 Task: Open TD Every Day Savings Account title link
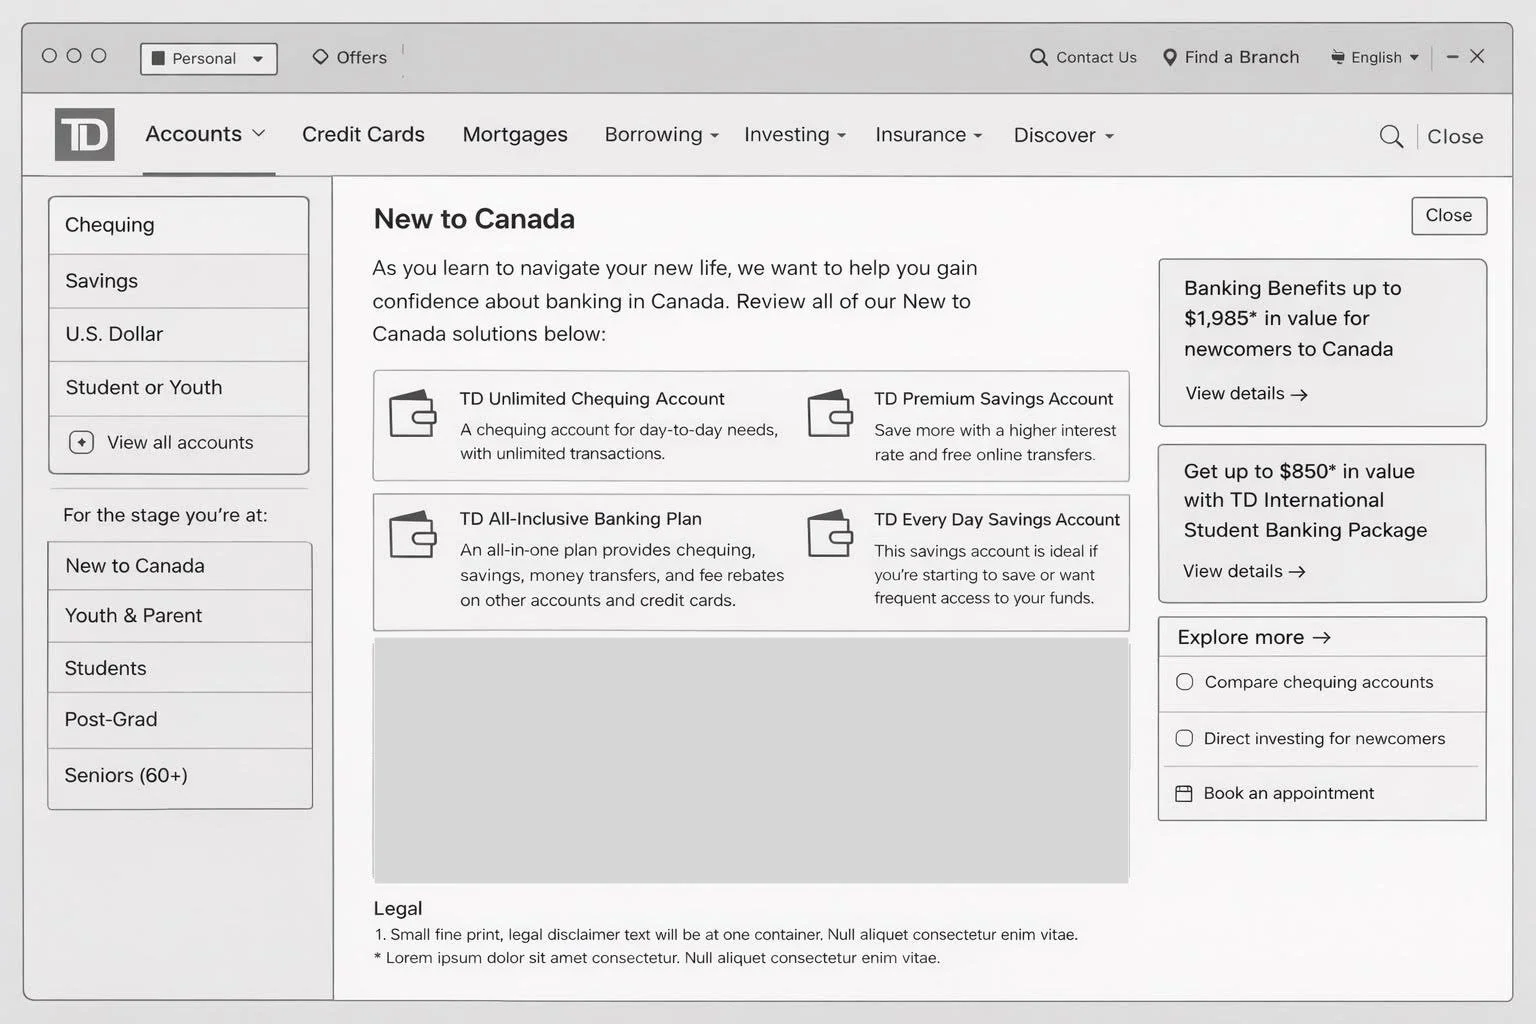coord(997,519)
